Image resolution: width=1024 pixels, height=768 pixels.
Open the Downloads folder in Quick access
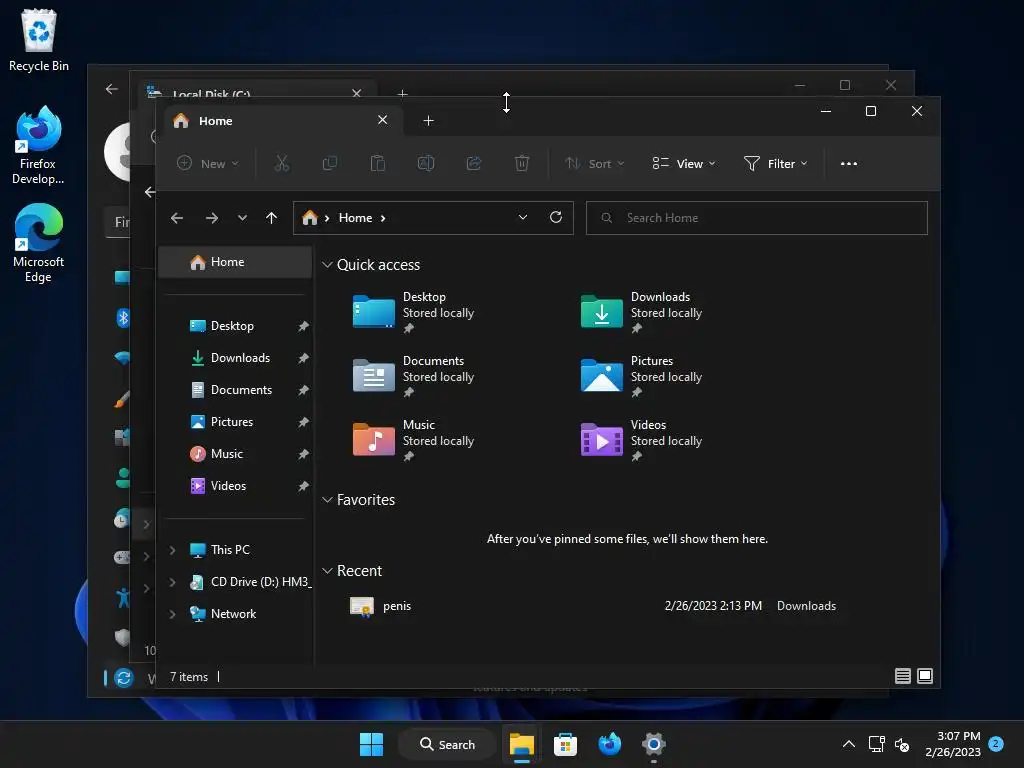point(641,312)
